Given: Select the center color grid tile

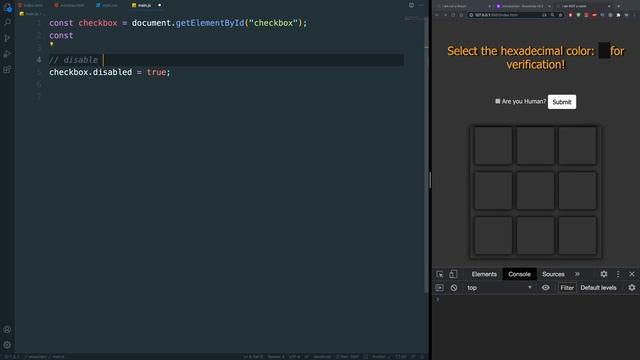Looking at the screenshot, I should [535, 191].
